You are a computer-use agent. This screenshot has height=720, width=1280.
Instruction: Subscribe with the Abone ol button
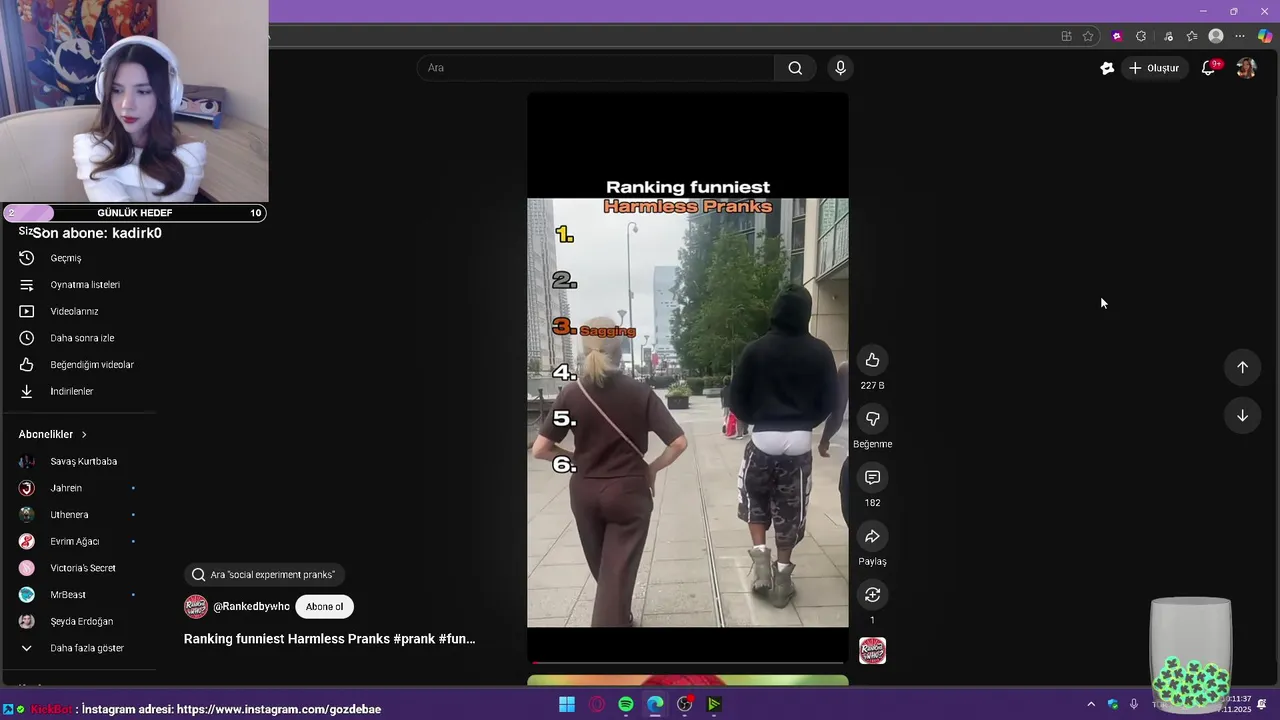[324, 607]
